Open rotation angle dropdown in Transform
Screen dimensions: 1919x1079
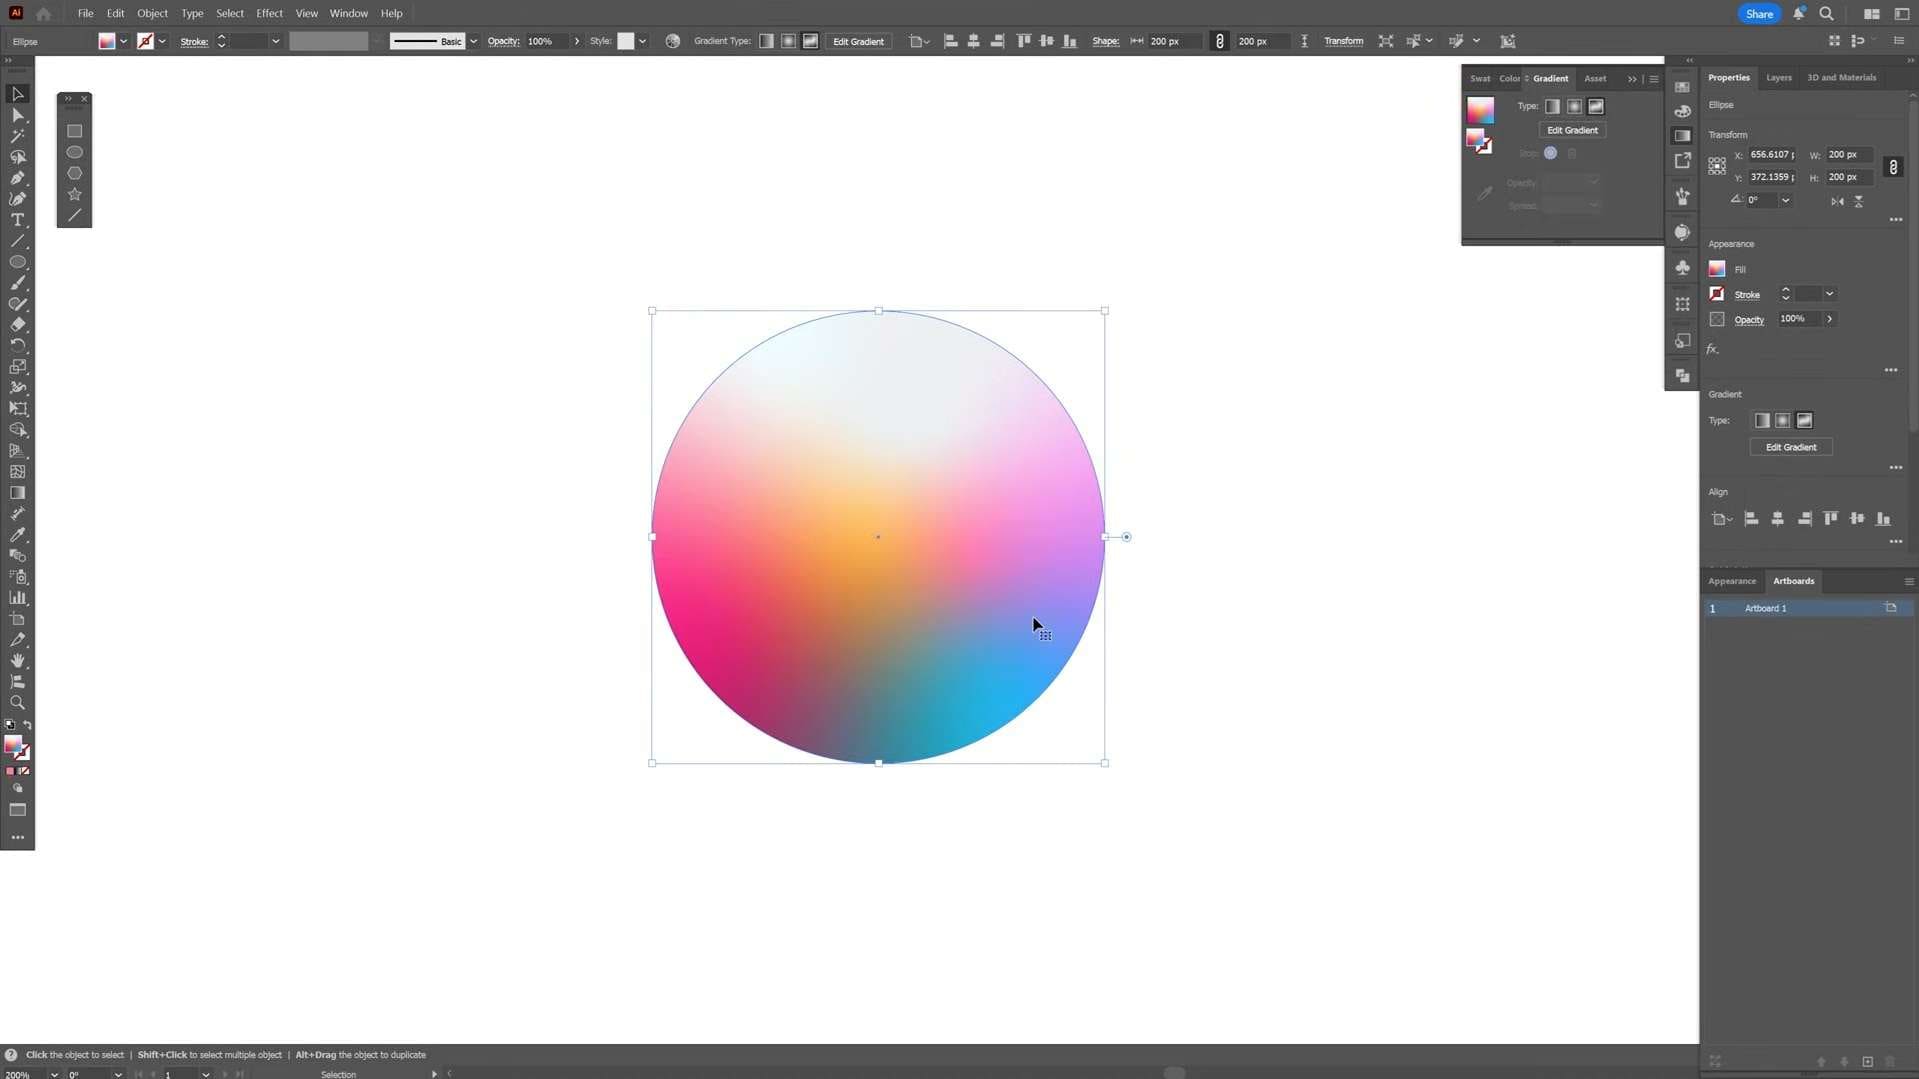point(1785,201)
